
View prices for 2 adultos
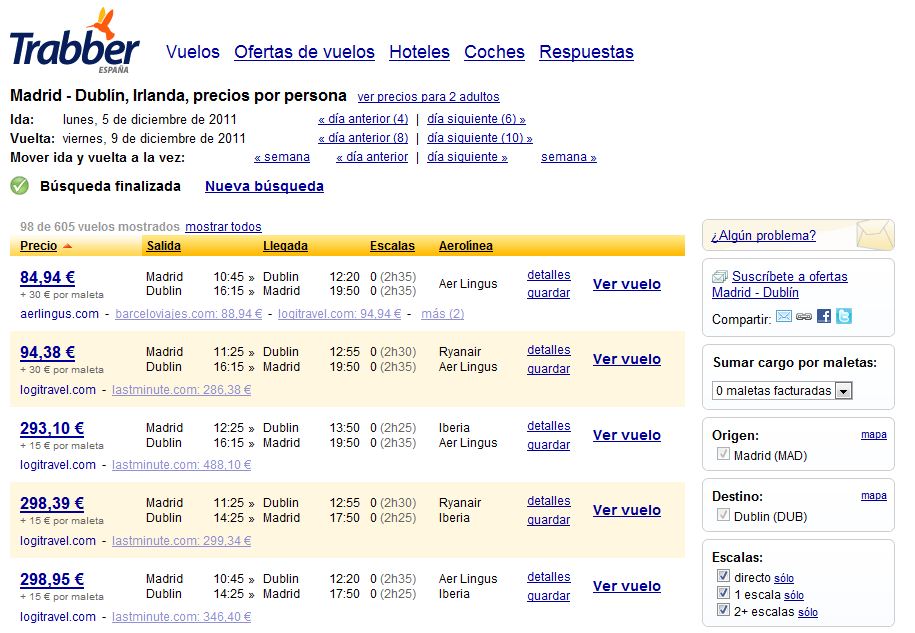tap(428, 97)
